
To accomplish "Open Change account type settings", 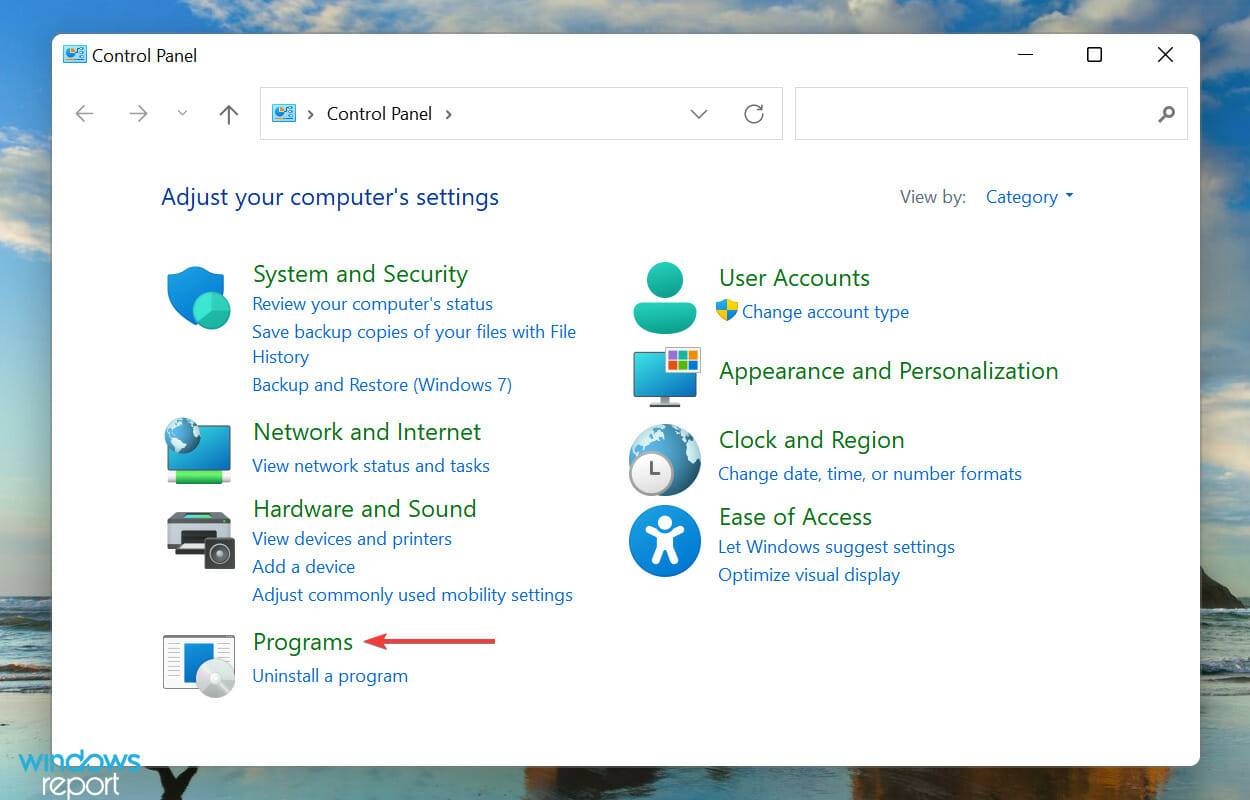I will [x=824, y=312].
